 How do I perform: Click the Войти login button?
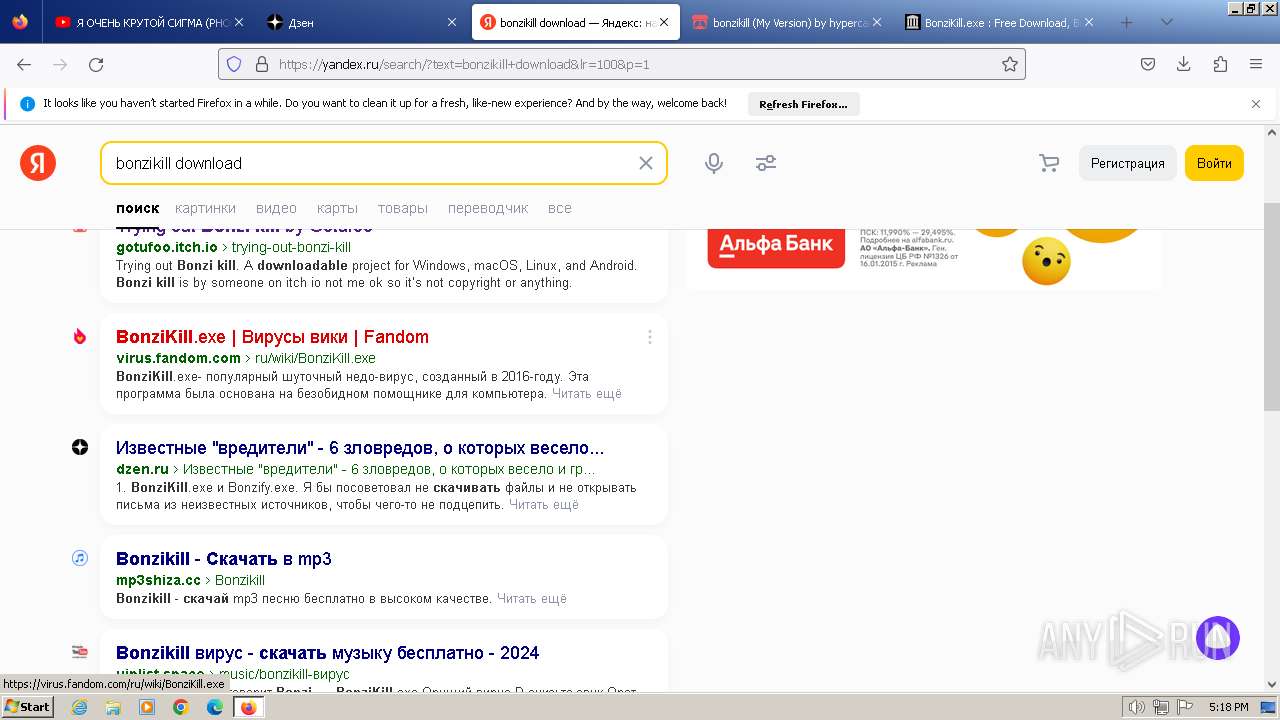(1214, 163)
